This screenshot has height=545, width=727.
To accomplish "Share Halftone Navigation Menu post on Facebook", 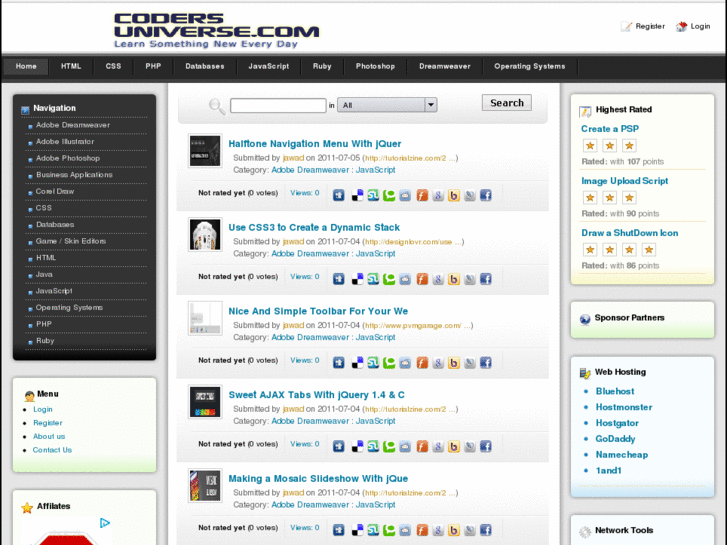I will pyautogui.click(x=485, y=195).
